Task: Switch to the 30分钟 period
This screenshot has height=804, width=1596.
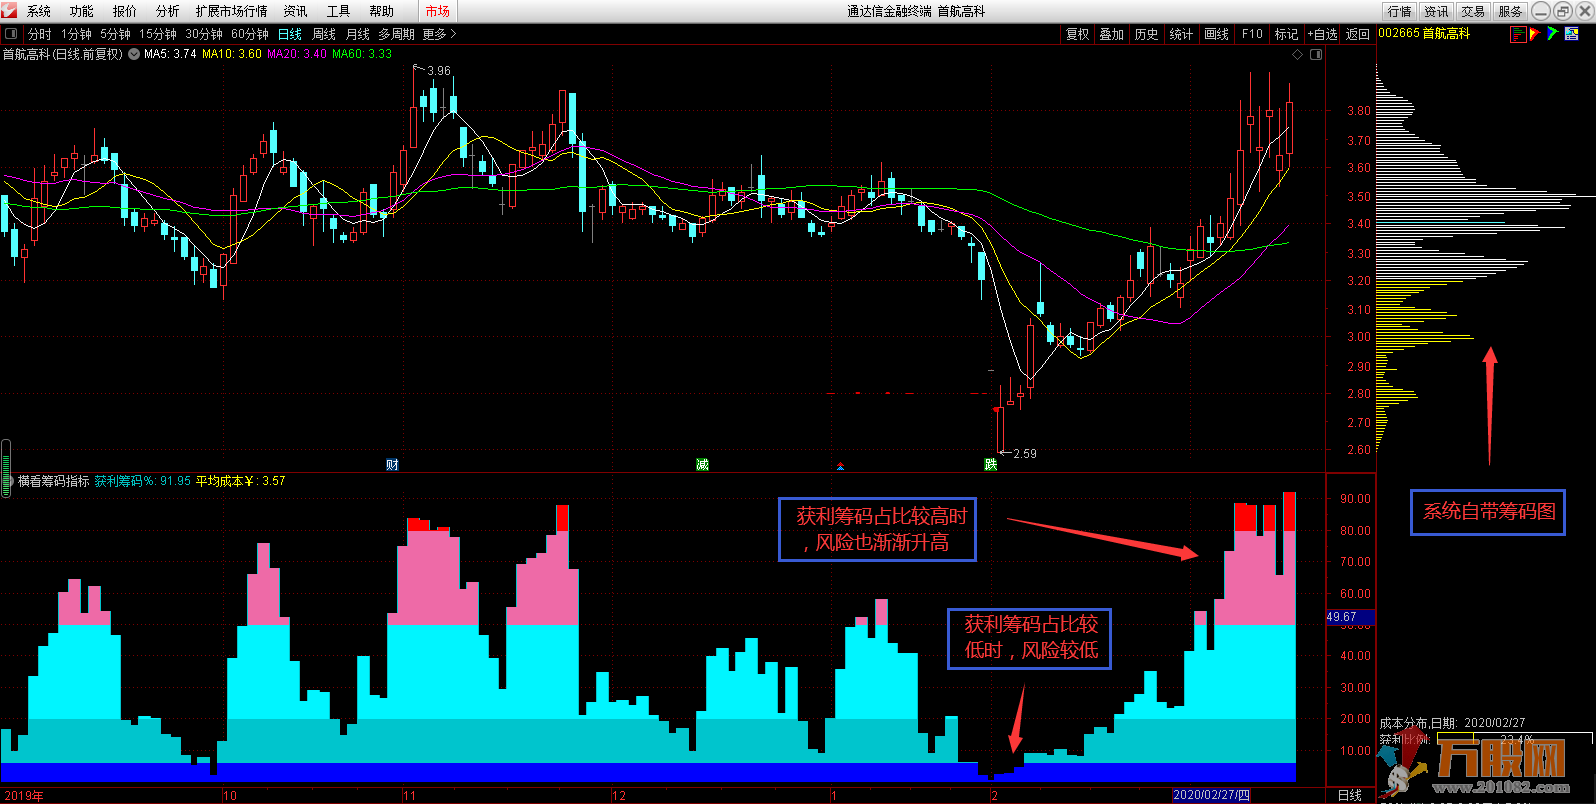Action: pyautogui.click(x=204, y=34)
